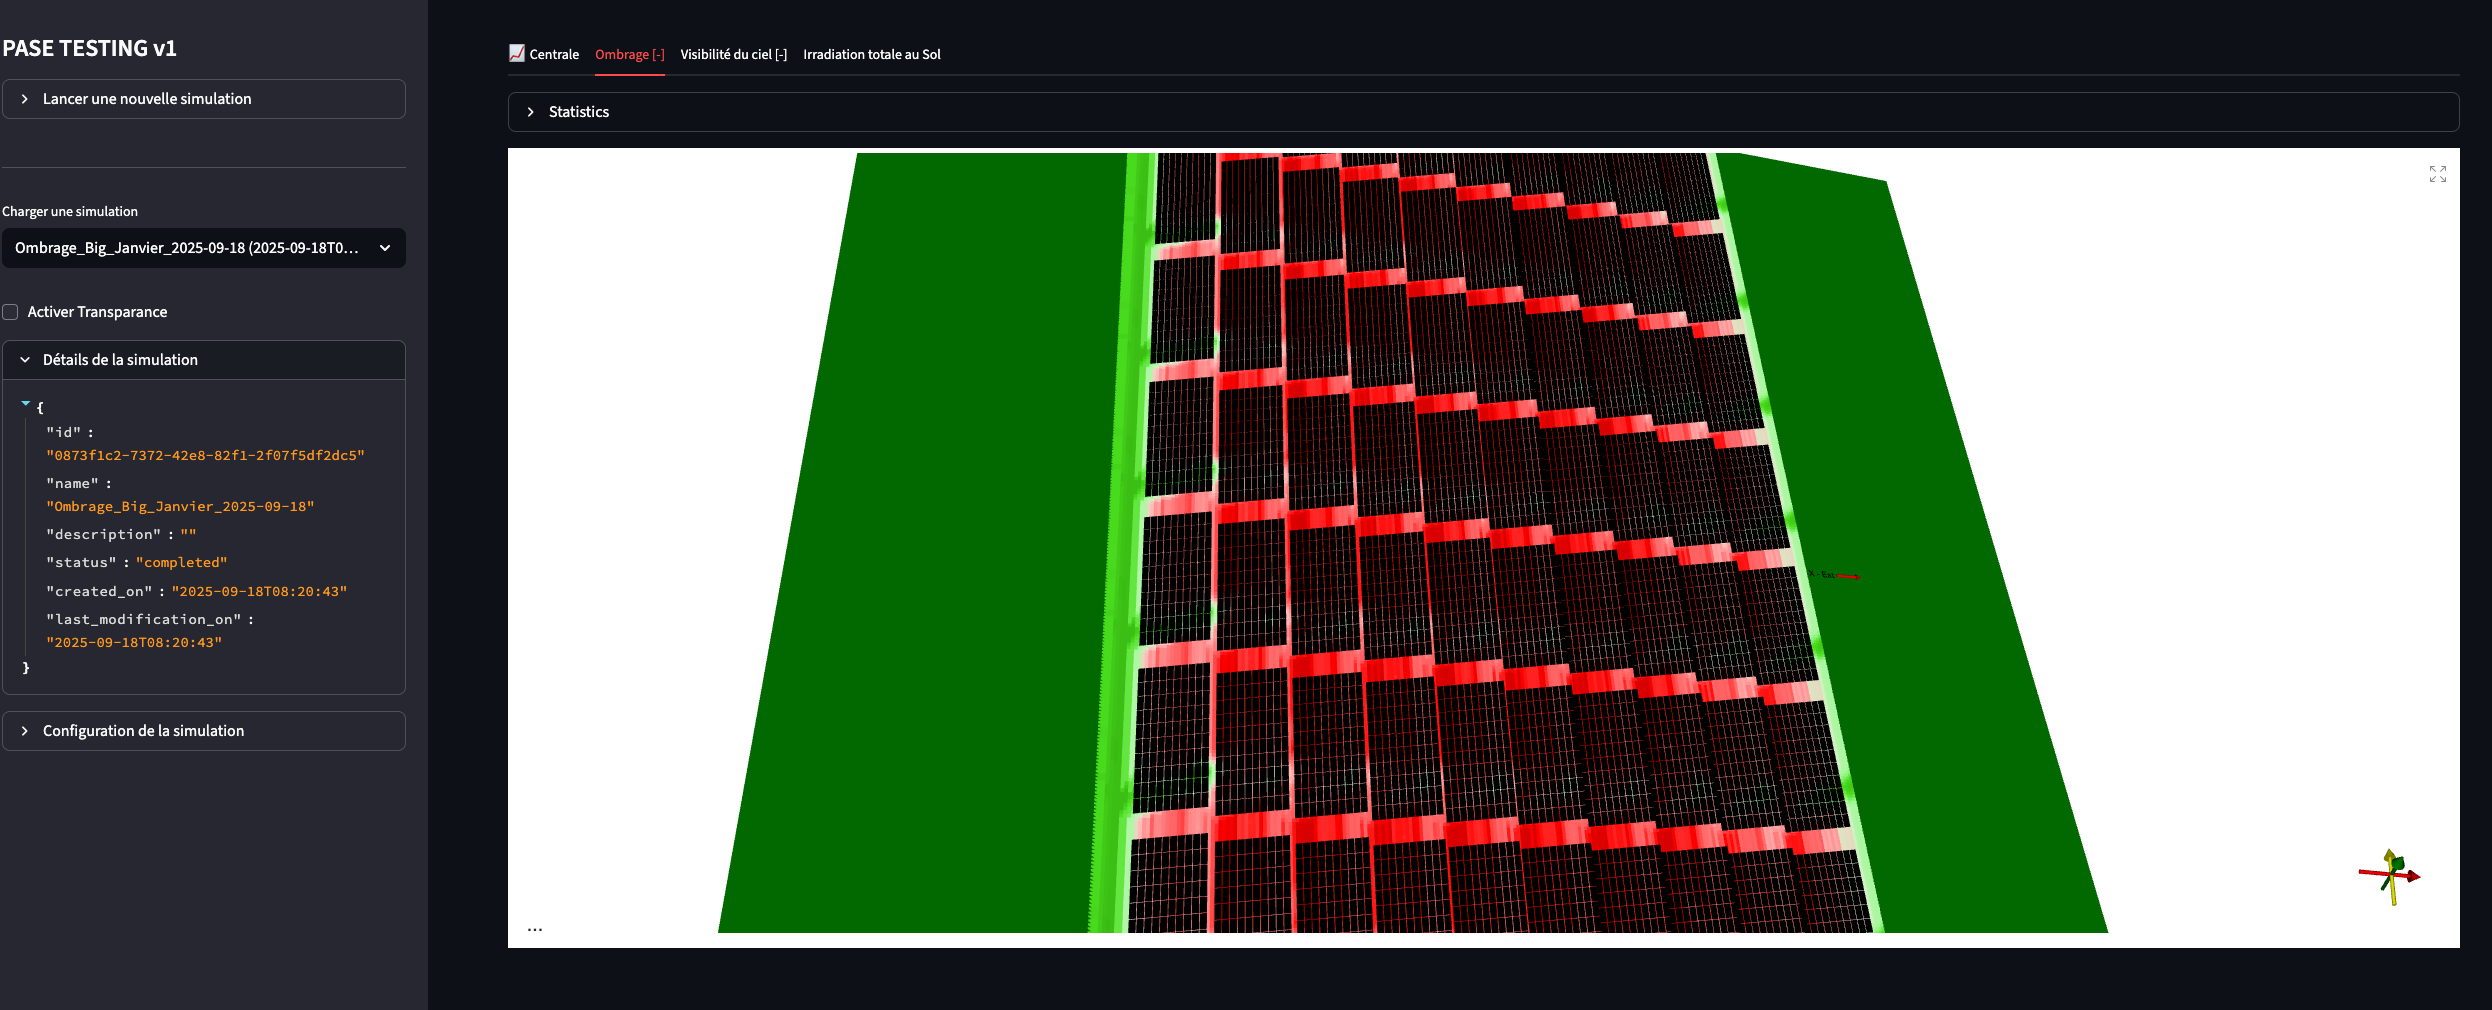Open the 3D viewer in fullscreen
Screen dimensions: 2492x1010
2437,174
